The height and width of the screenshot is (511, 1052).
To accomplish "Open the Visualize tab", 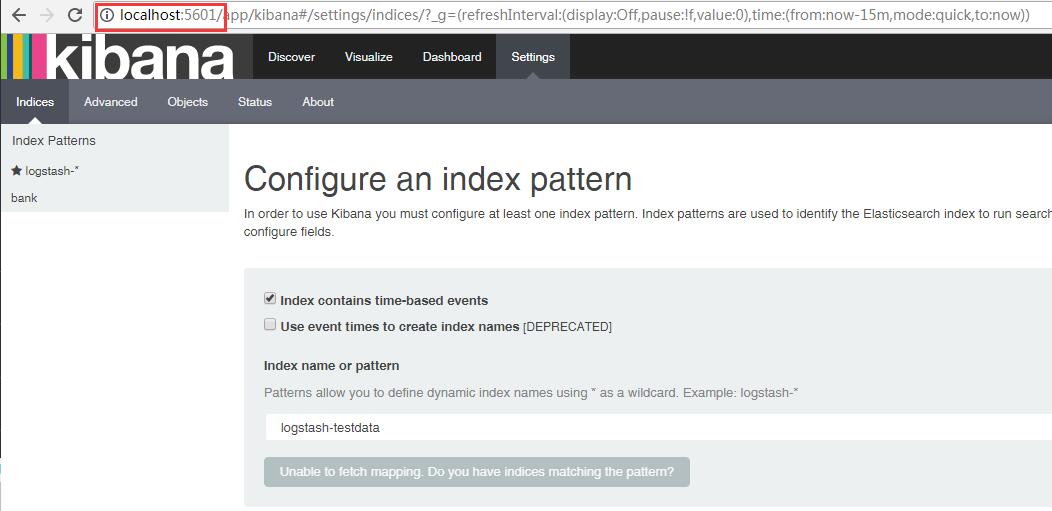I will [368, 57].
